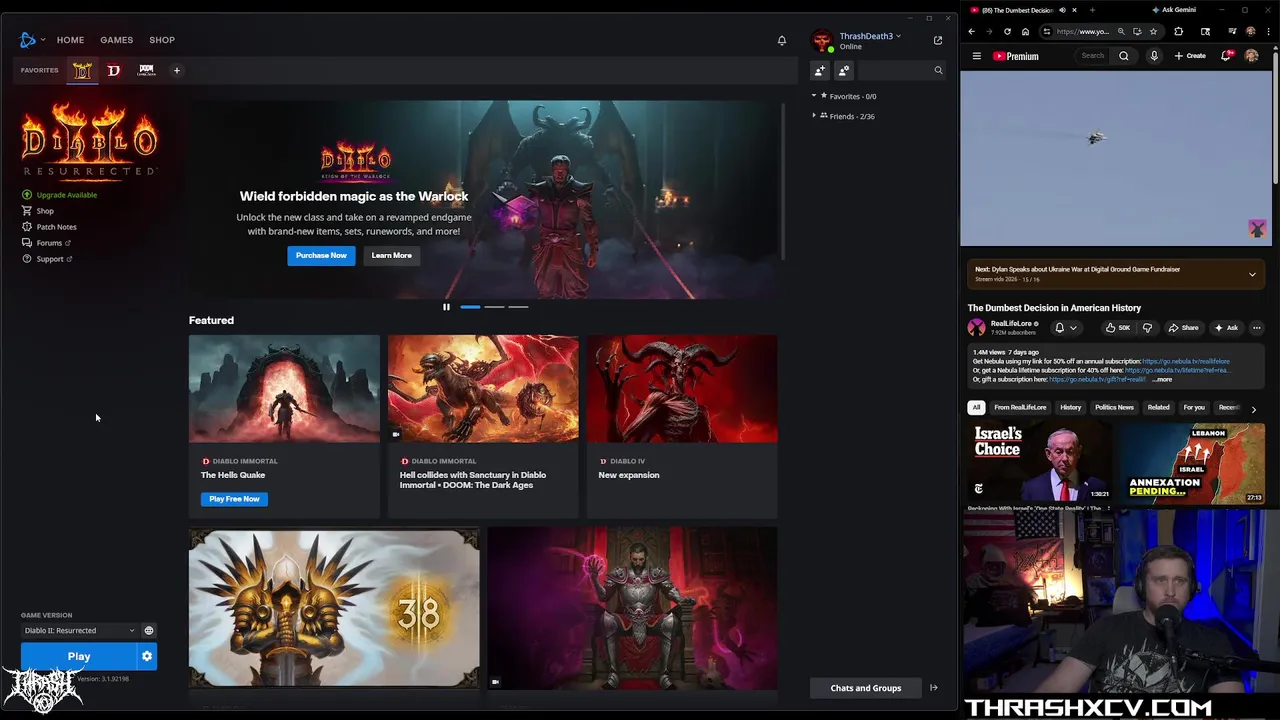Expand video description with ...more
1280x720 pixels.
click(x=1162, y=380)
